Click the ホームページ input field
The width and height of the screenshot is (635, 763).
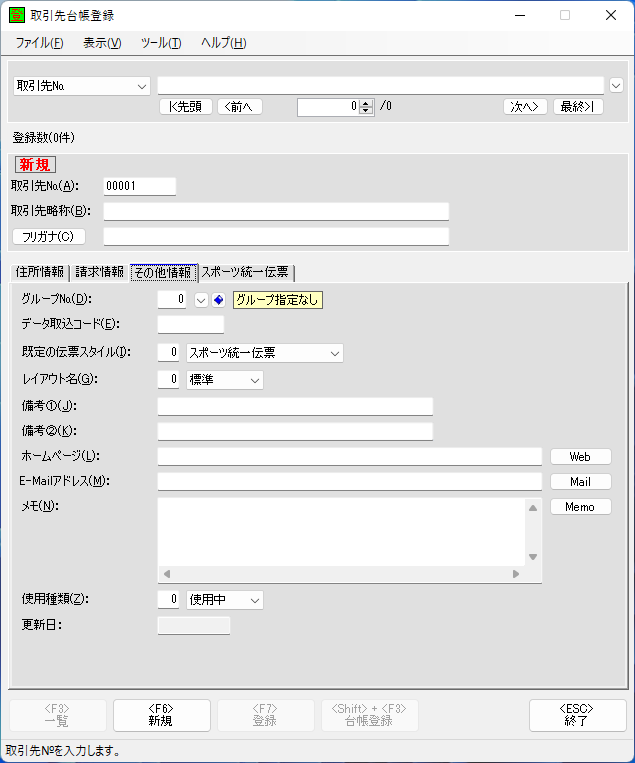[349, 456]
